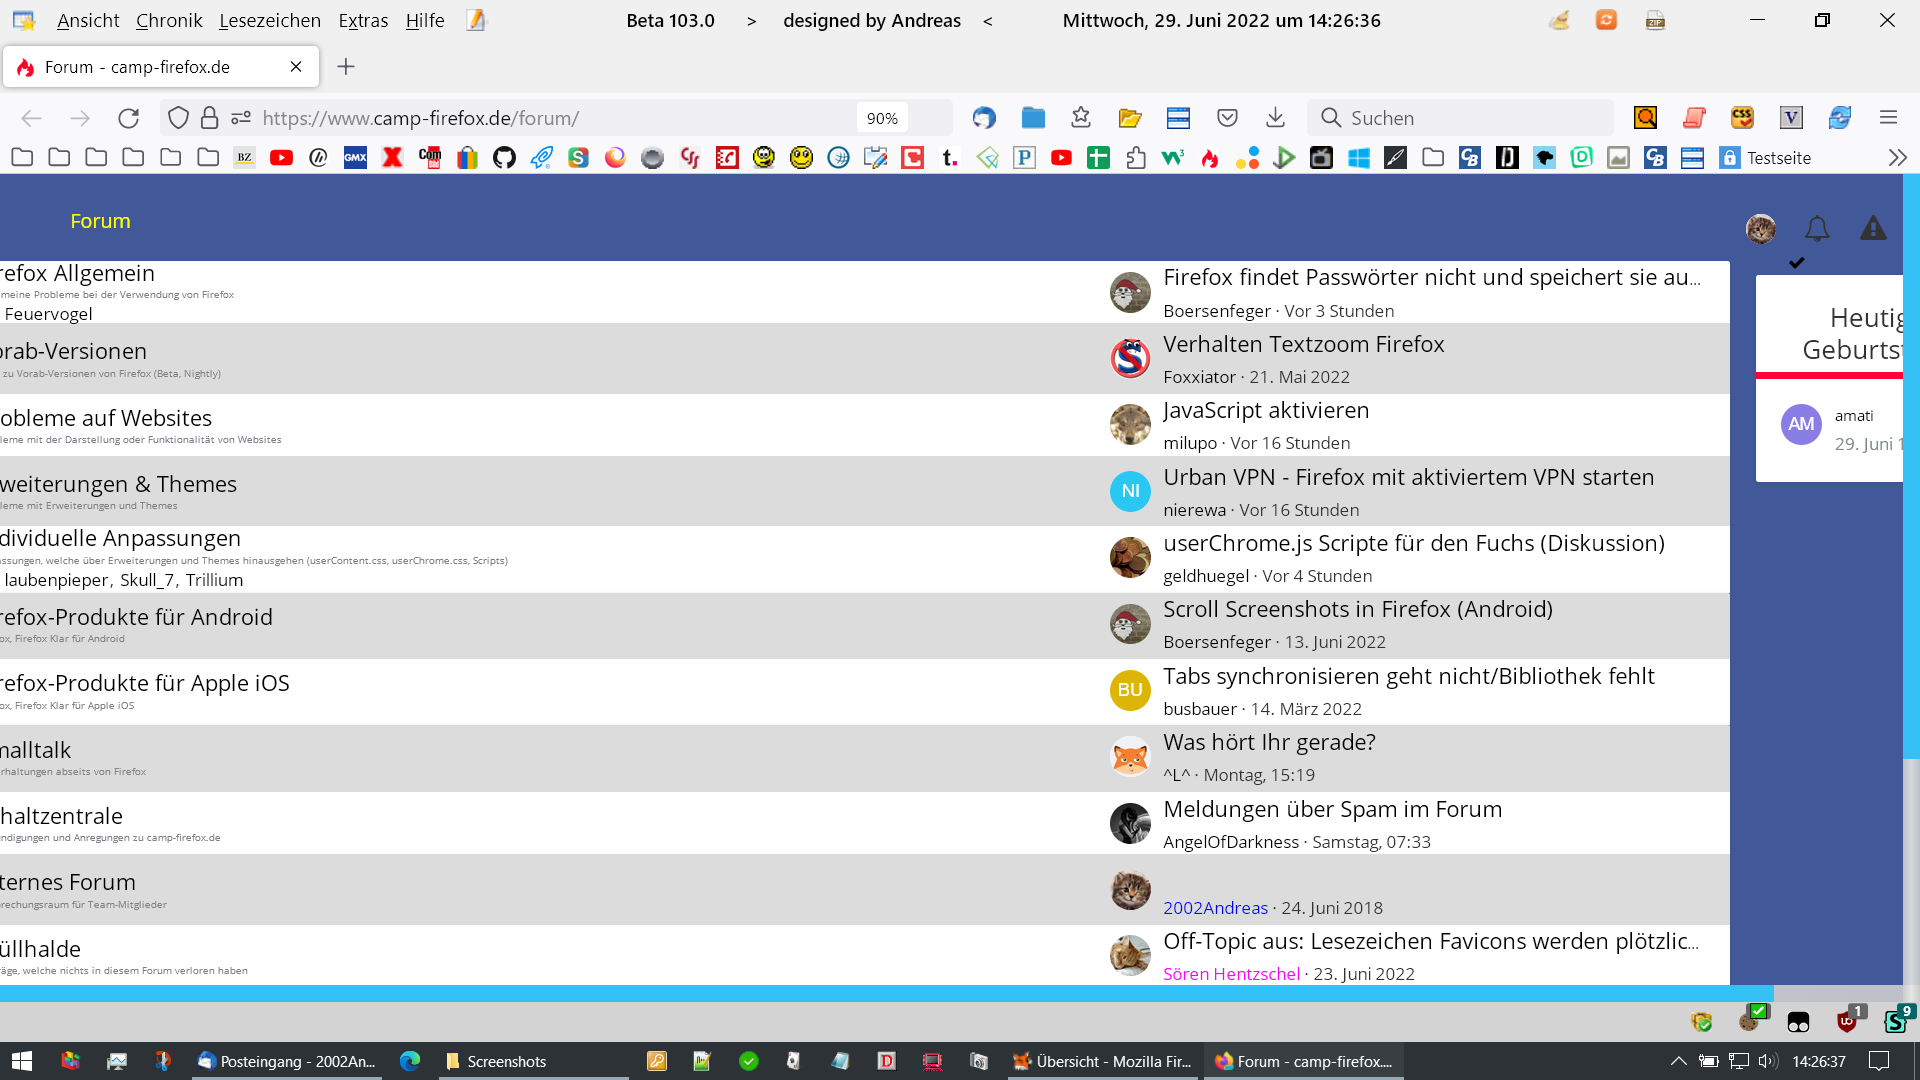1920x1080 pixels.
Task: Open the 2002Andreas profile link
Action: 1215,908
